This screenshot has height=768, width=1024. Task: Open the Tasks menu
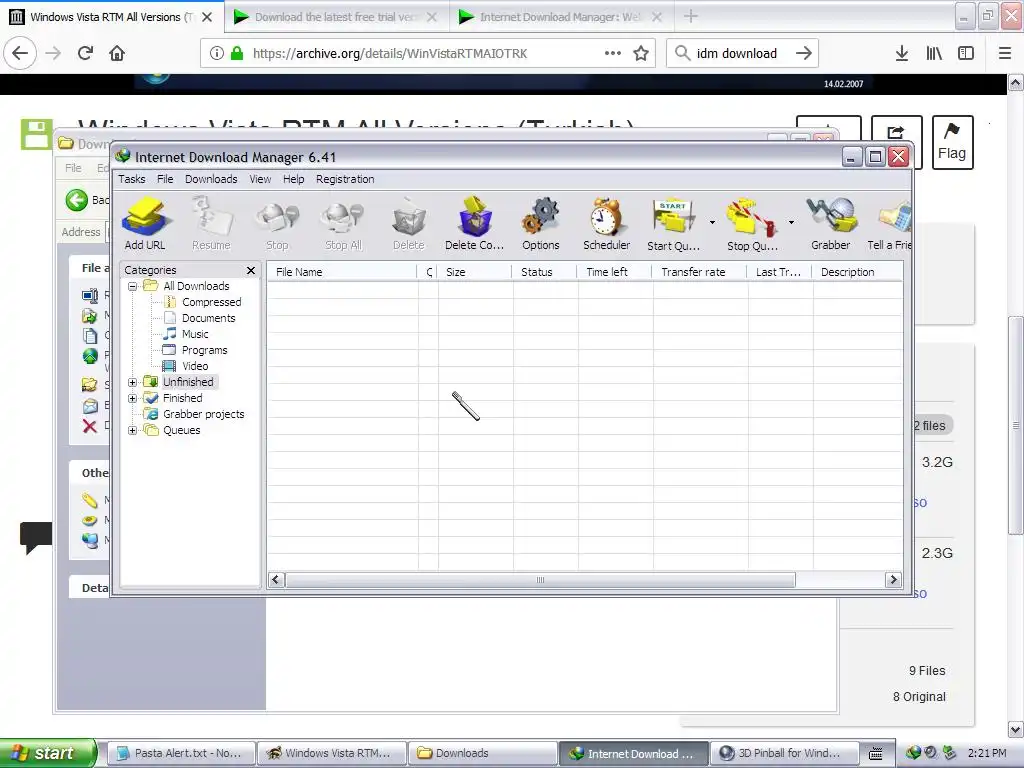[131, 179]
